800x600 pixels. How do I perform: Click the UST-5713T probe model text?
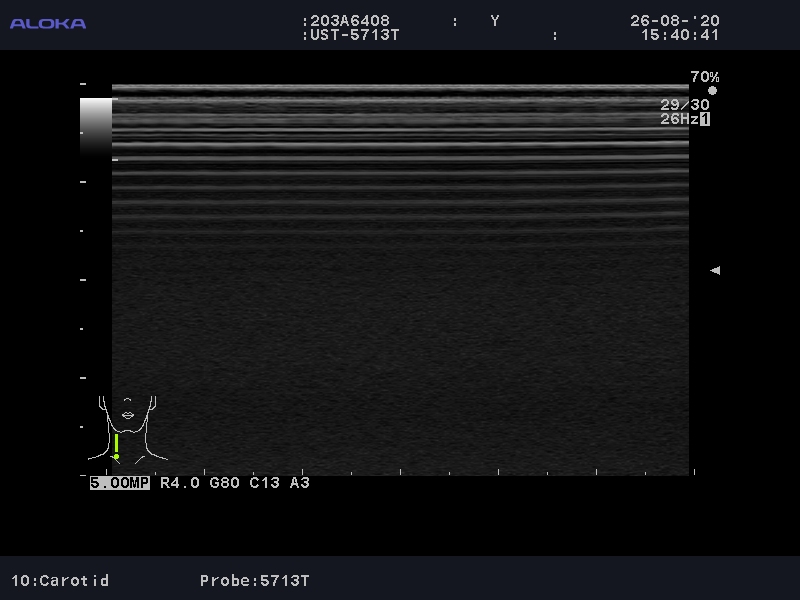click(354, 35)
